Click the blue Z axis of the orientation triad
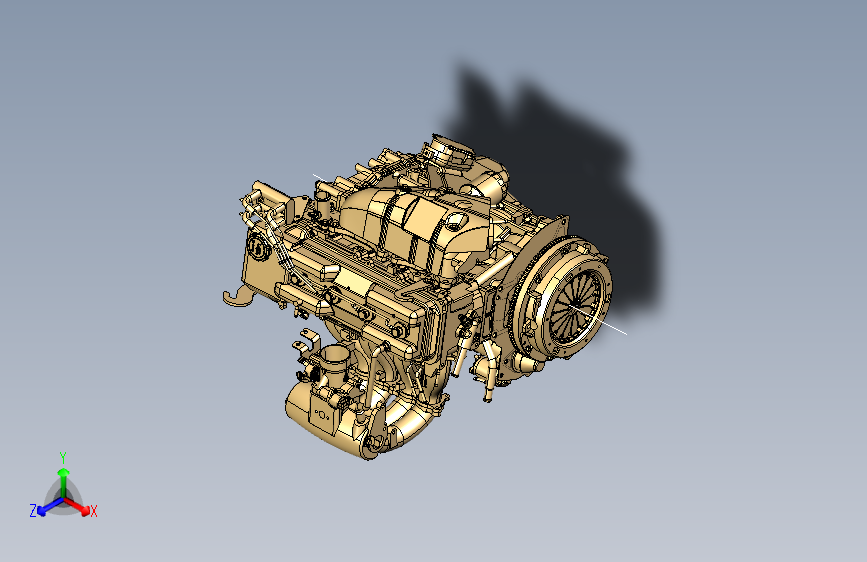Viewport: 867px width, 562px height. tap(51, 507)
